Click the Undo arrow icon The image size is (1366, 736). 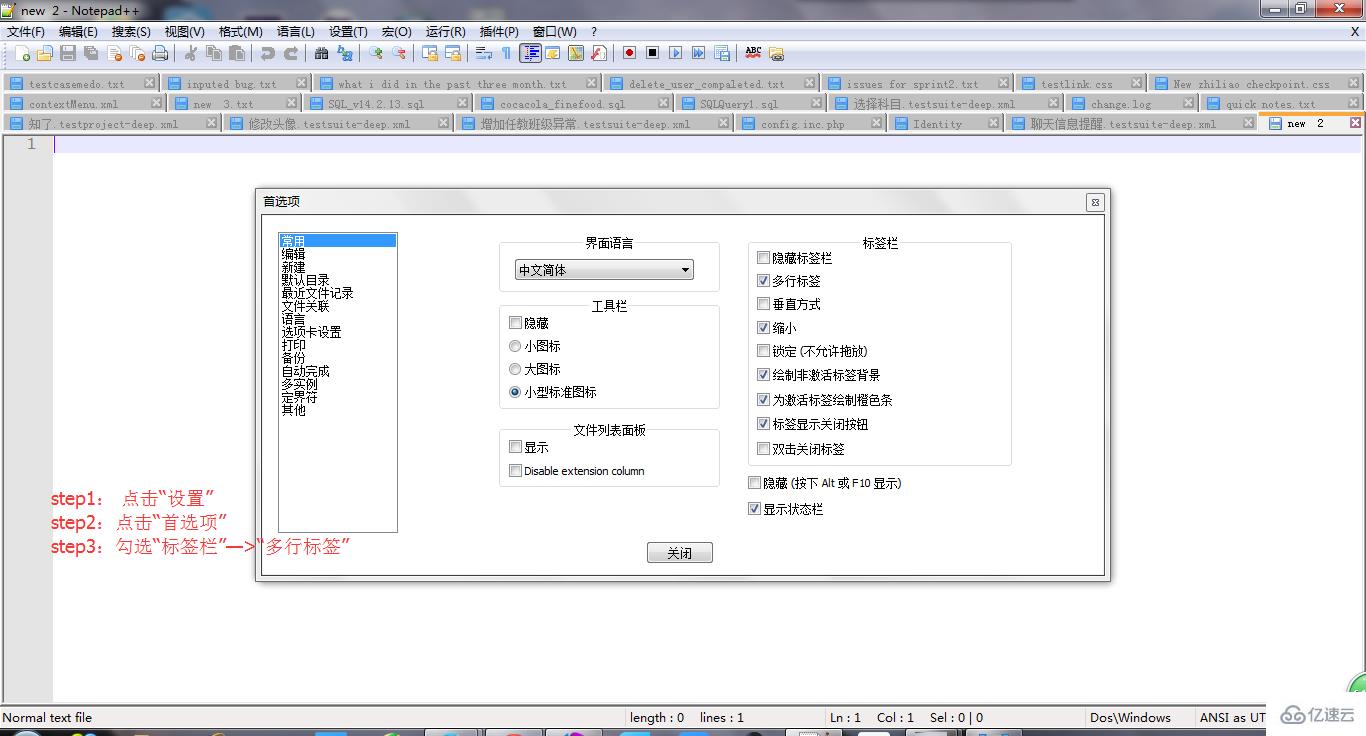pyautogui.click(x=267, y=53)
